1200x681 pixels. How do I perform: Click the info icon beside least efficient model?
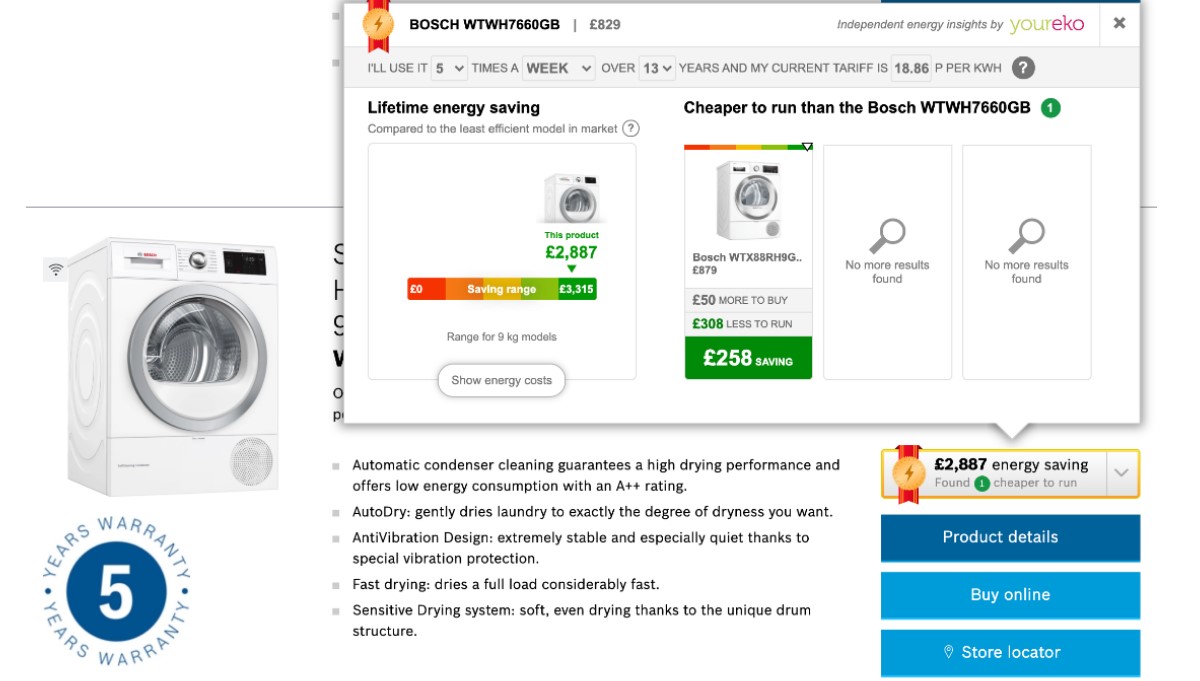pos(631,128)
